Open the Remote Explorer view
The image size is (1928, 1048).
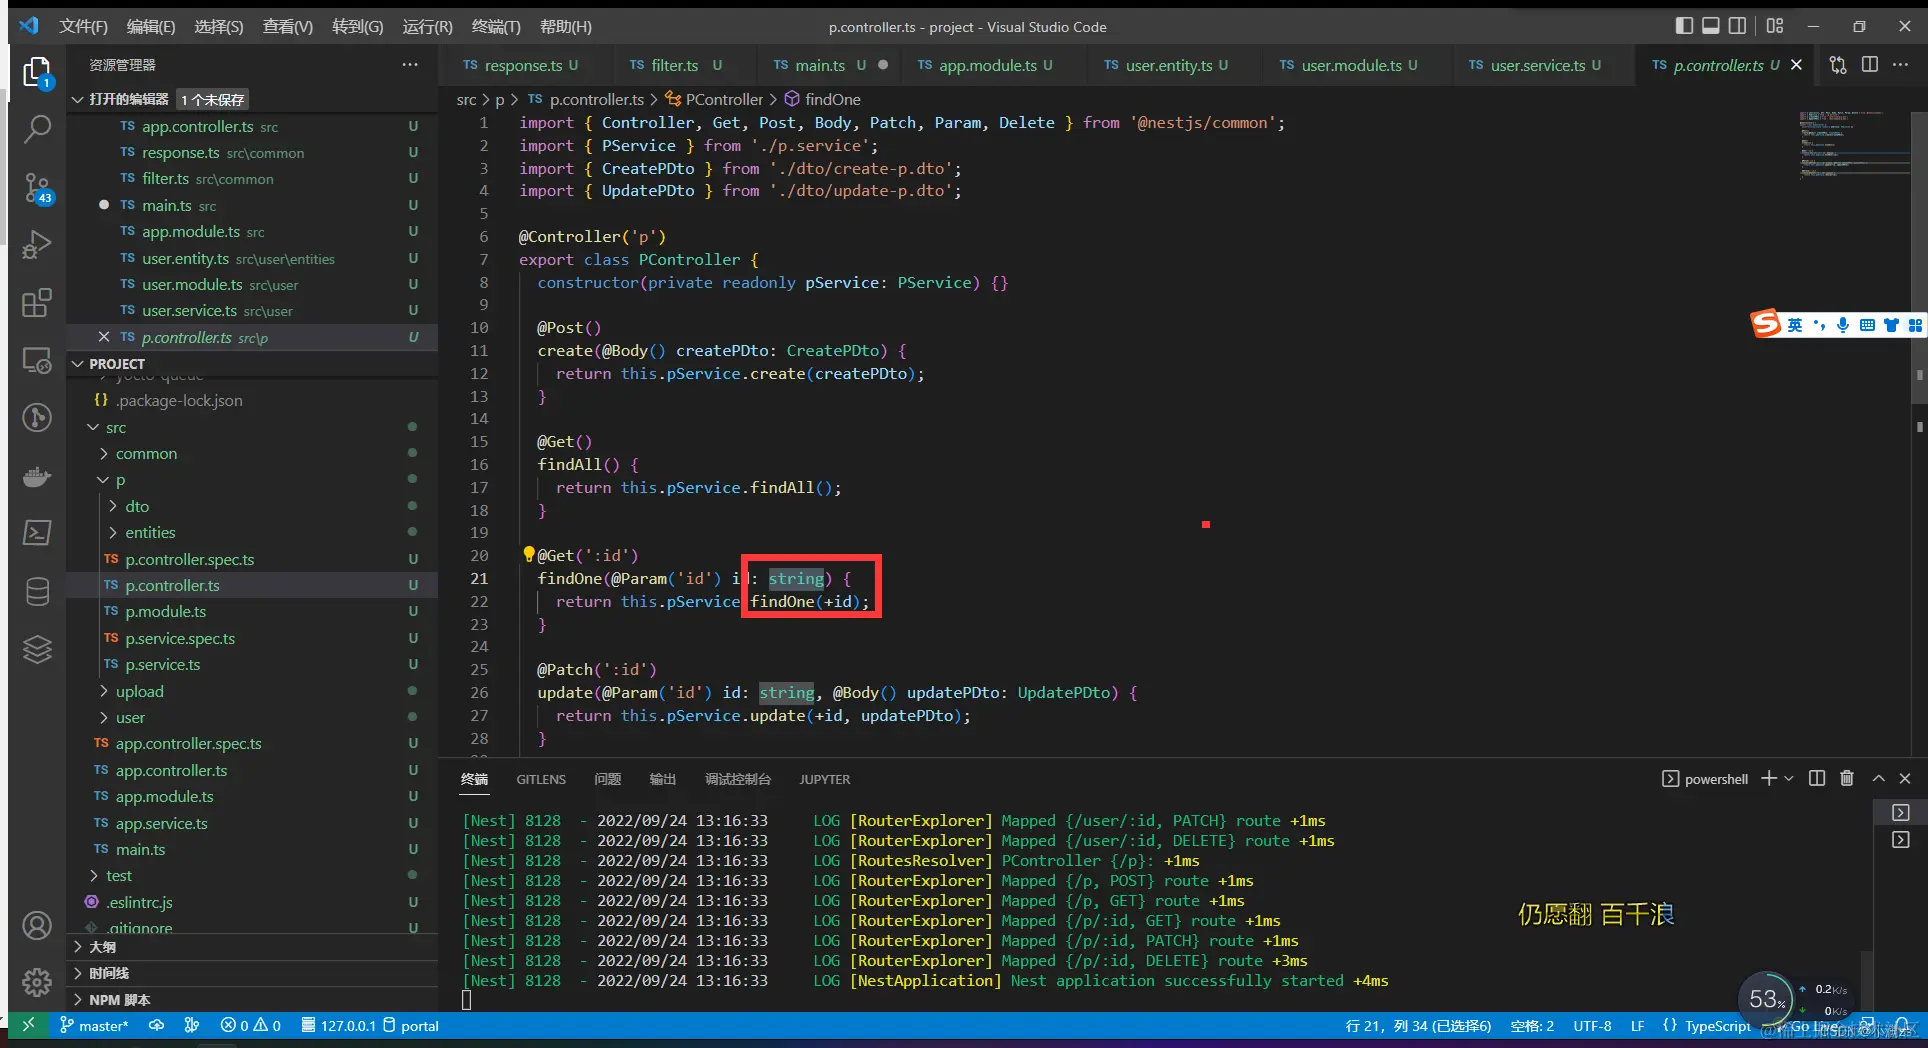click(x=37, y=360)
